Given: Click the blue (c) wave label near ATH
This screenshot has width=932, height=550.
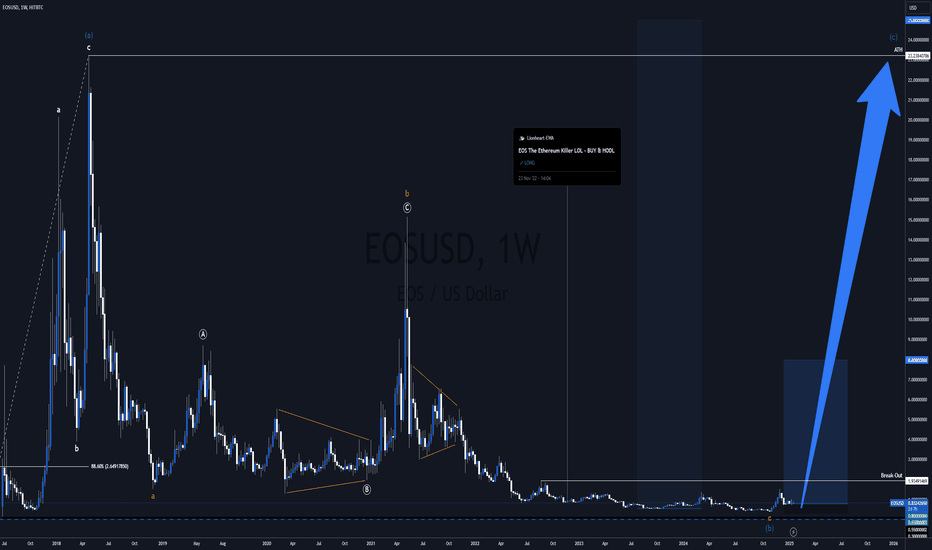Looking at the screenshot, I should (893, 37).
